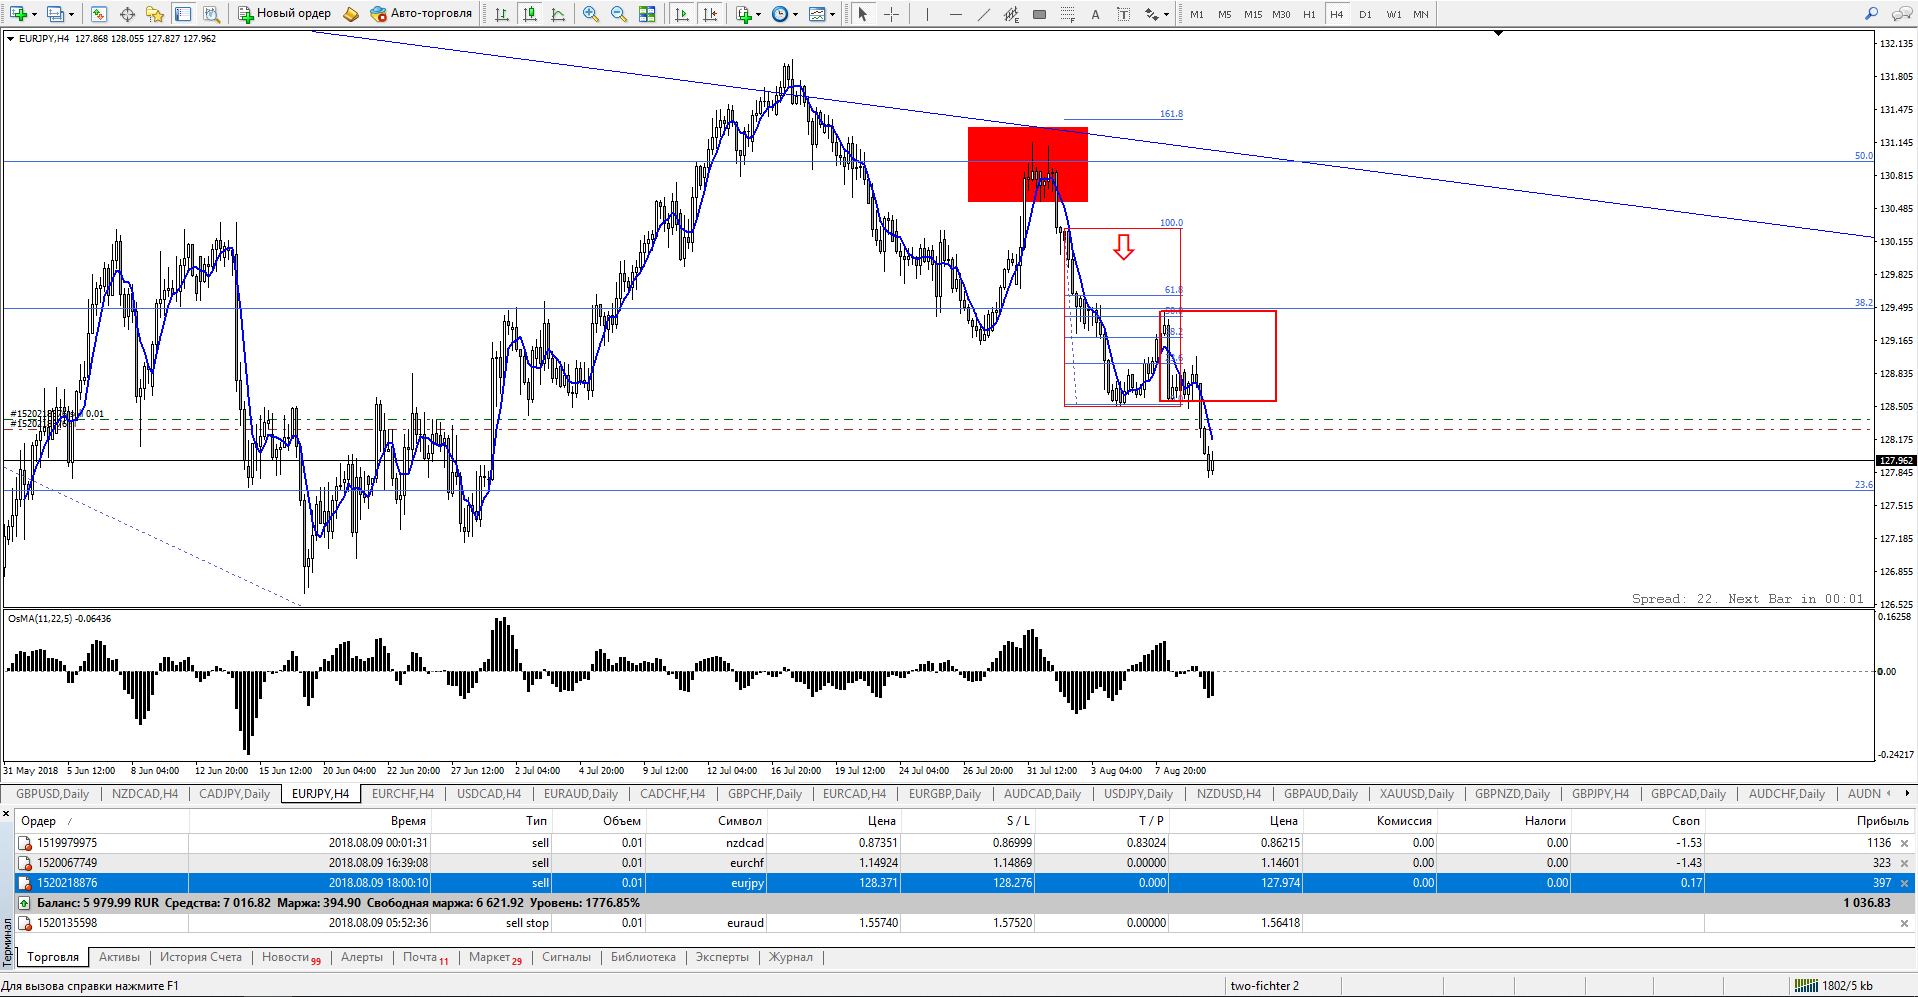Select the crosshair tool

click(891, 14)
